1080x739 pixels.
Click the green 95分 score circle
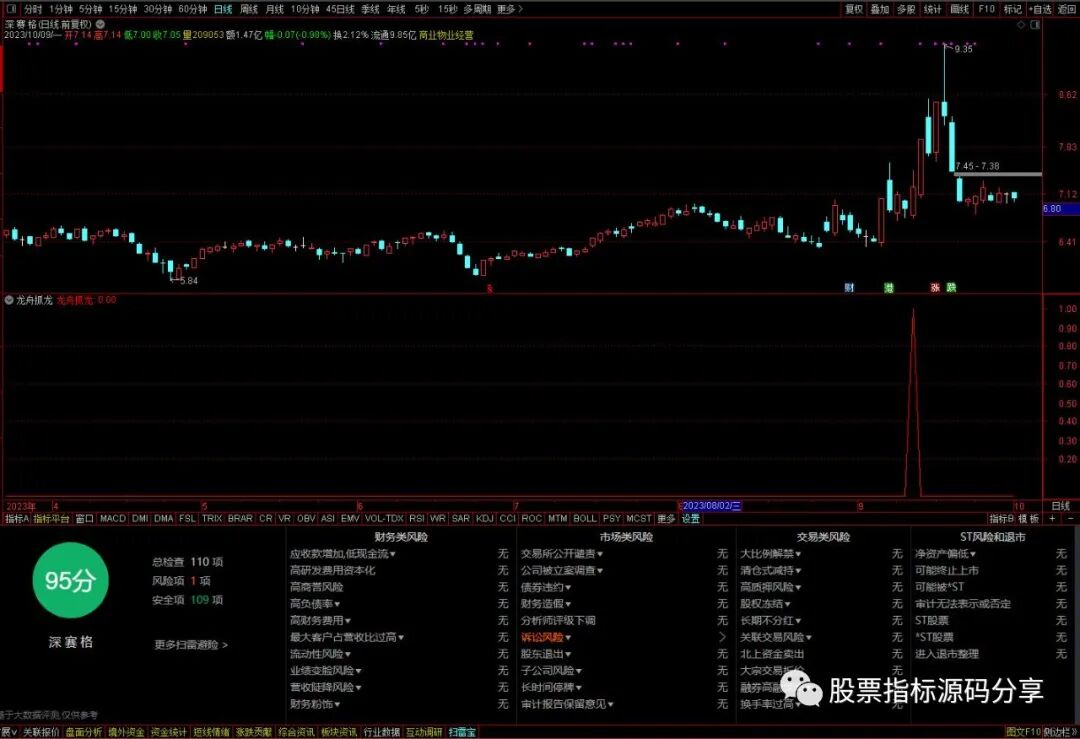point(70,580)
